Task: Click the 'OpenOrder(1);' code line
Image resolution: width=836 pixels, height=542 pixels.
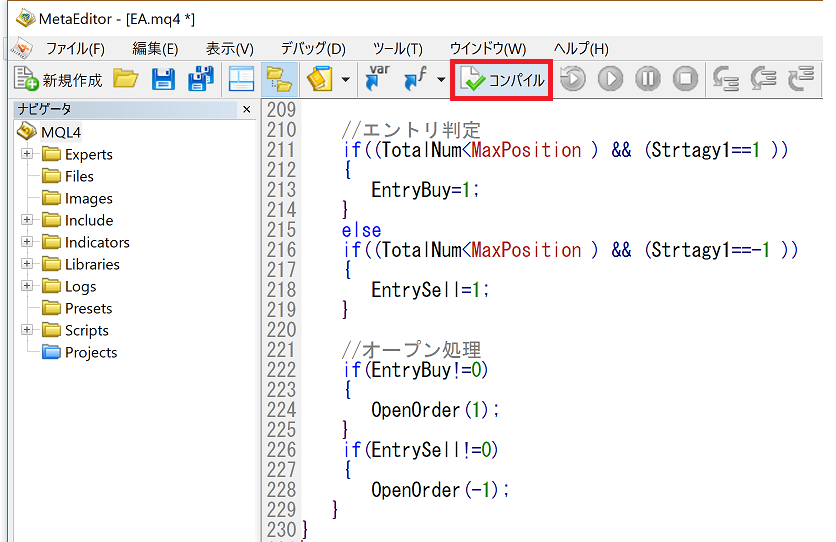Action: (x=435, y=410)
